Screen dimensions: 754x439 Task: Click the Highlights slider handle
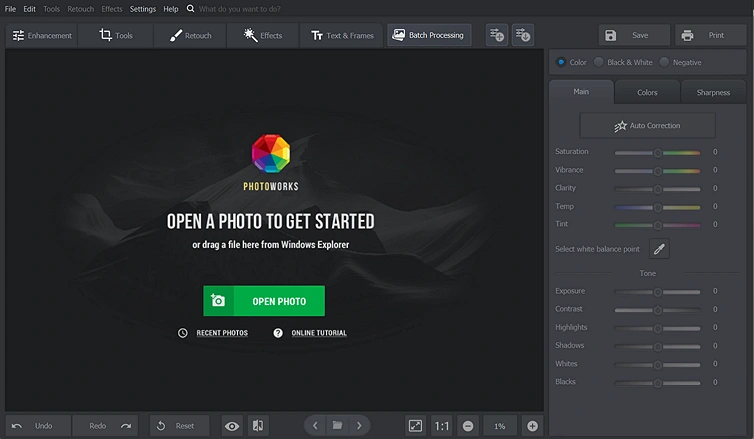coord(657,328)
